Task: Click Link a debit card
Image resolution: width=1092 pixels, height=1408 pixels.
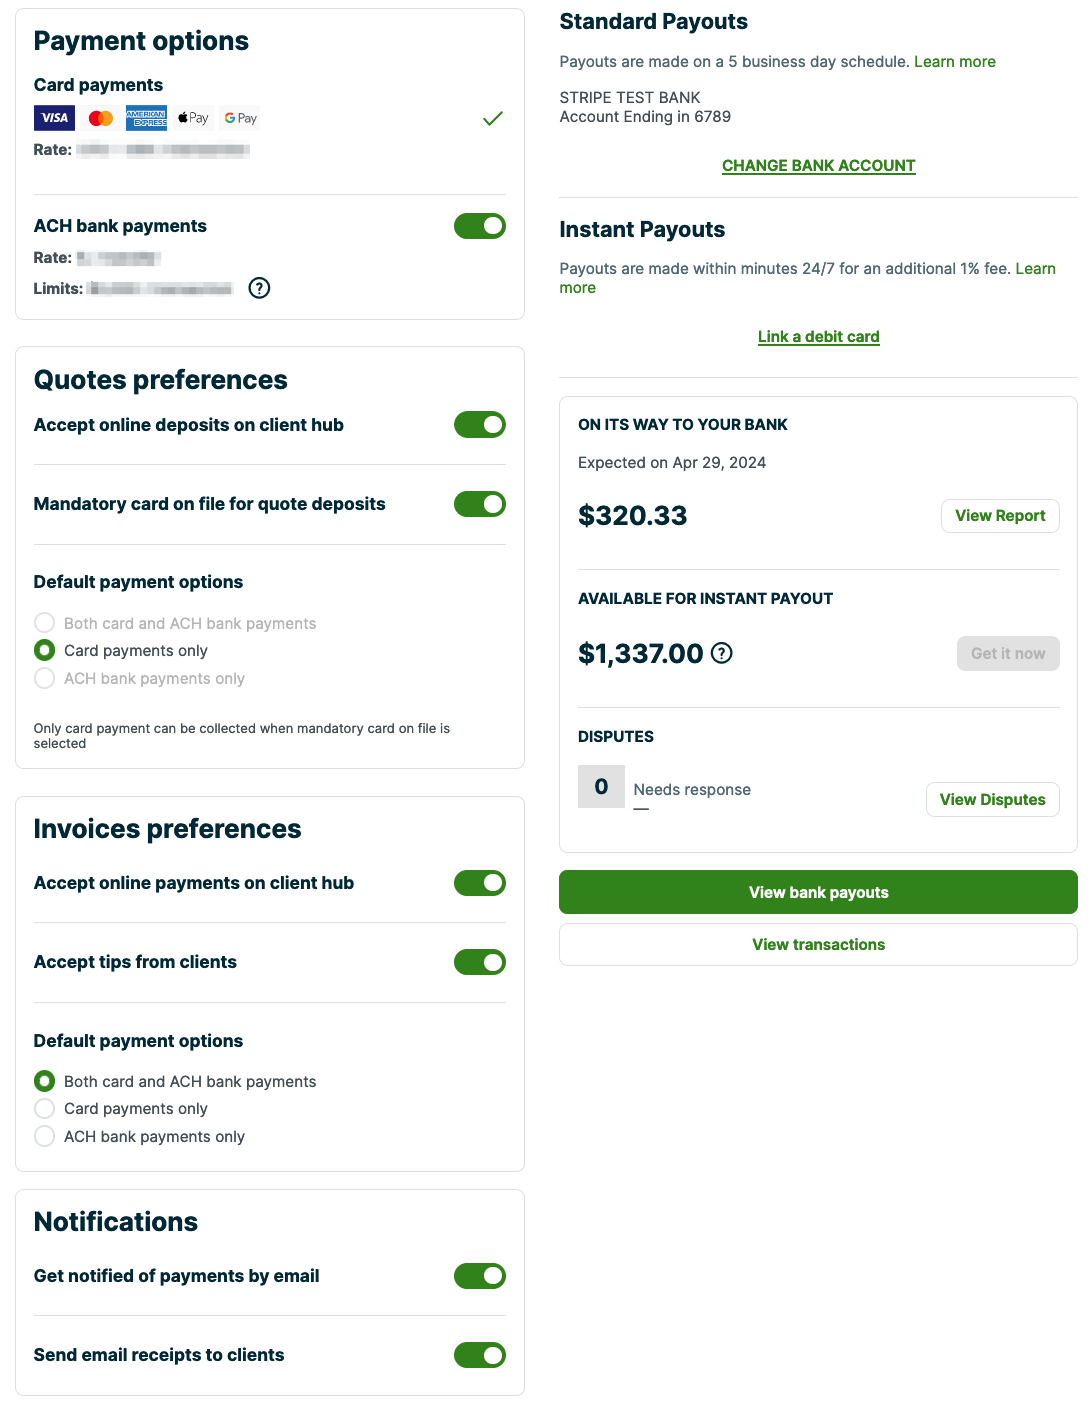Action: click(818, 336)
